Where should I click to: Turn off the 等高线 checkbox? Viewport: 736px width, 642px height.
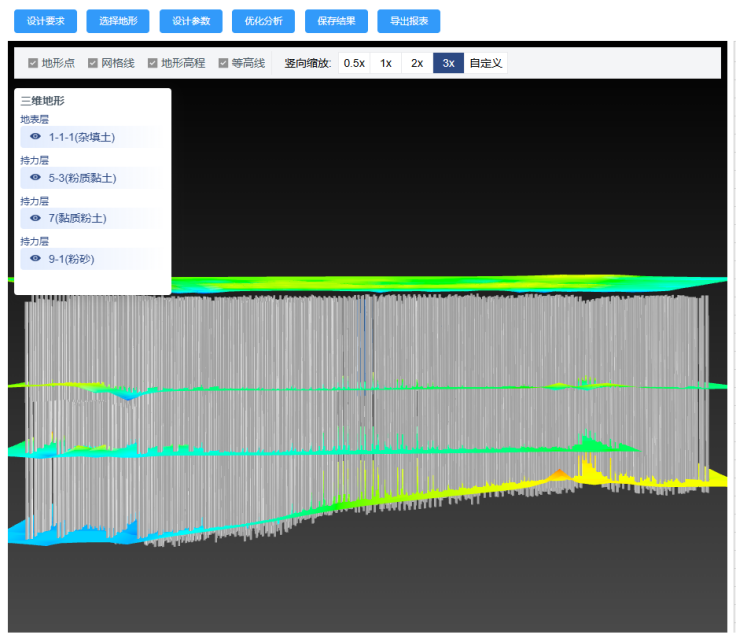[224, 63]
